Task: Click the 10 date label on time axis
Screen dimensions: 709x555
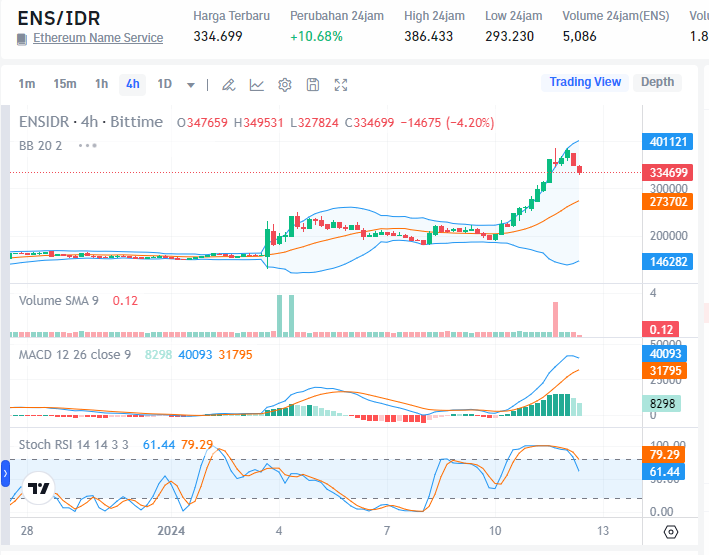Action: click(495, 531)
